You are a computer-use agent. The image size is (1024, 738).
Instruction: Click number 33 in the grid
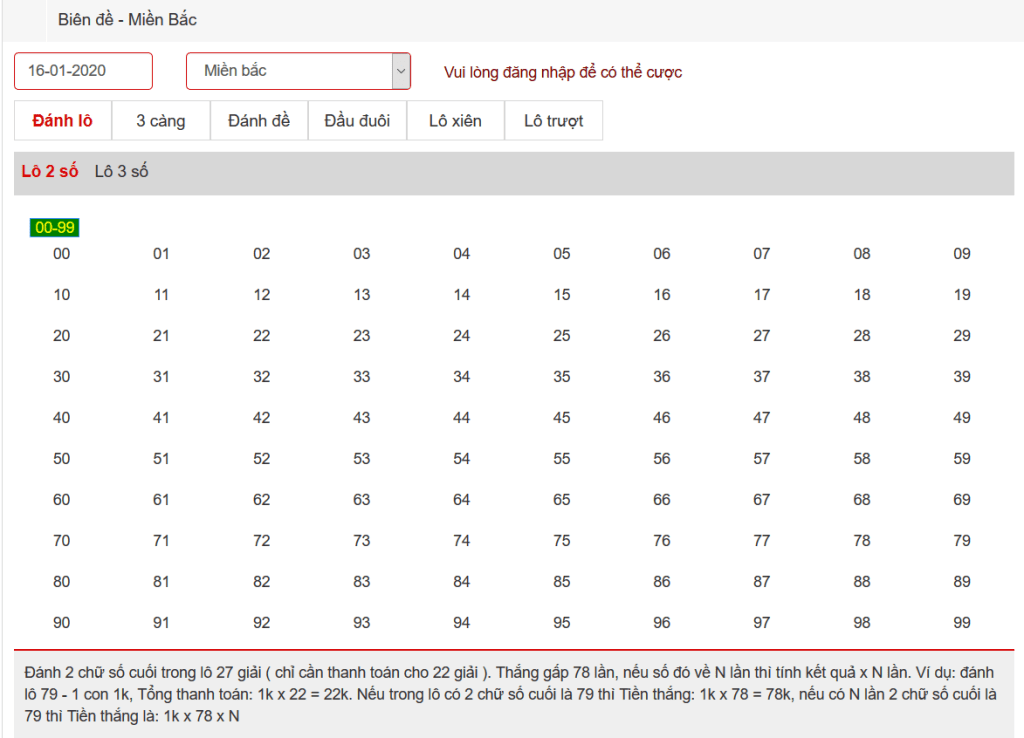pyautogui.click(x=362, y=377)
